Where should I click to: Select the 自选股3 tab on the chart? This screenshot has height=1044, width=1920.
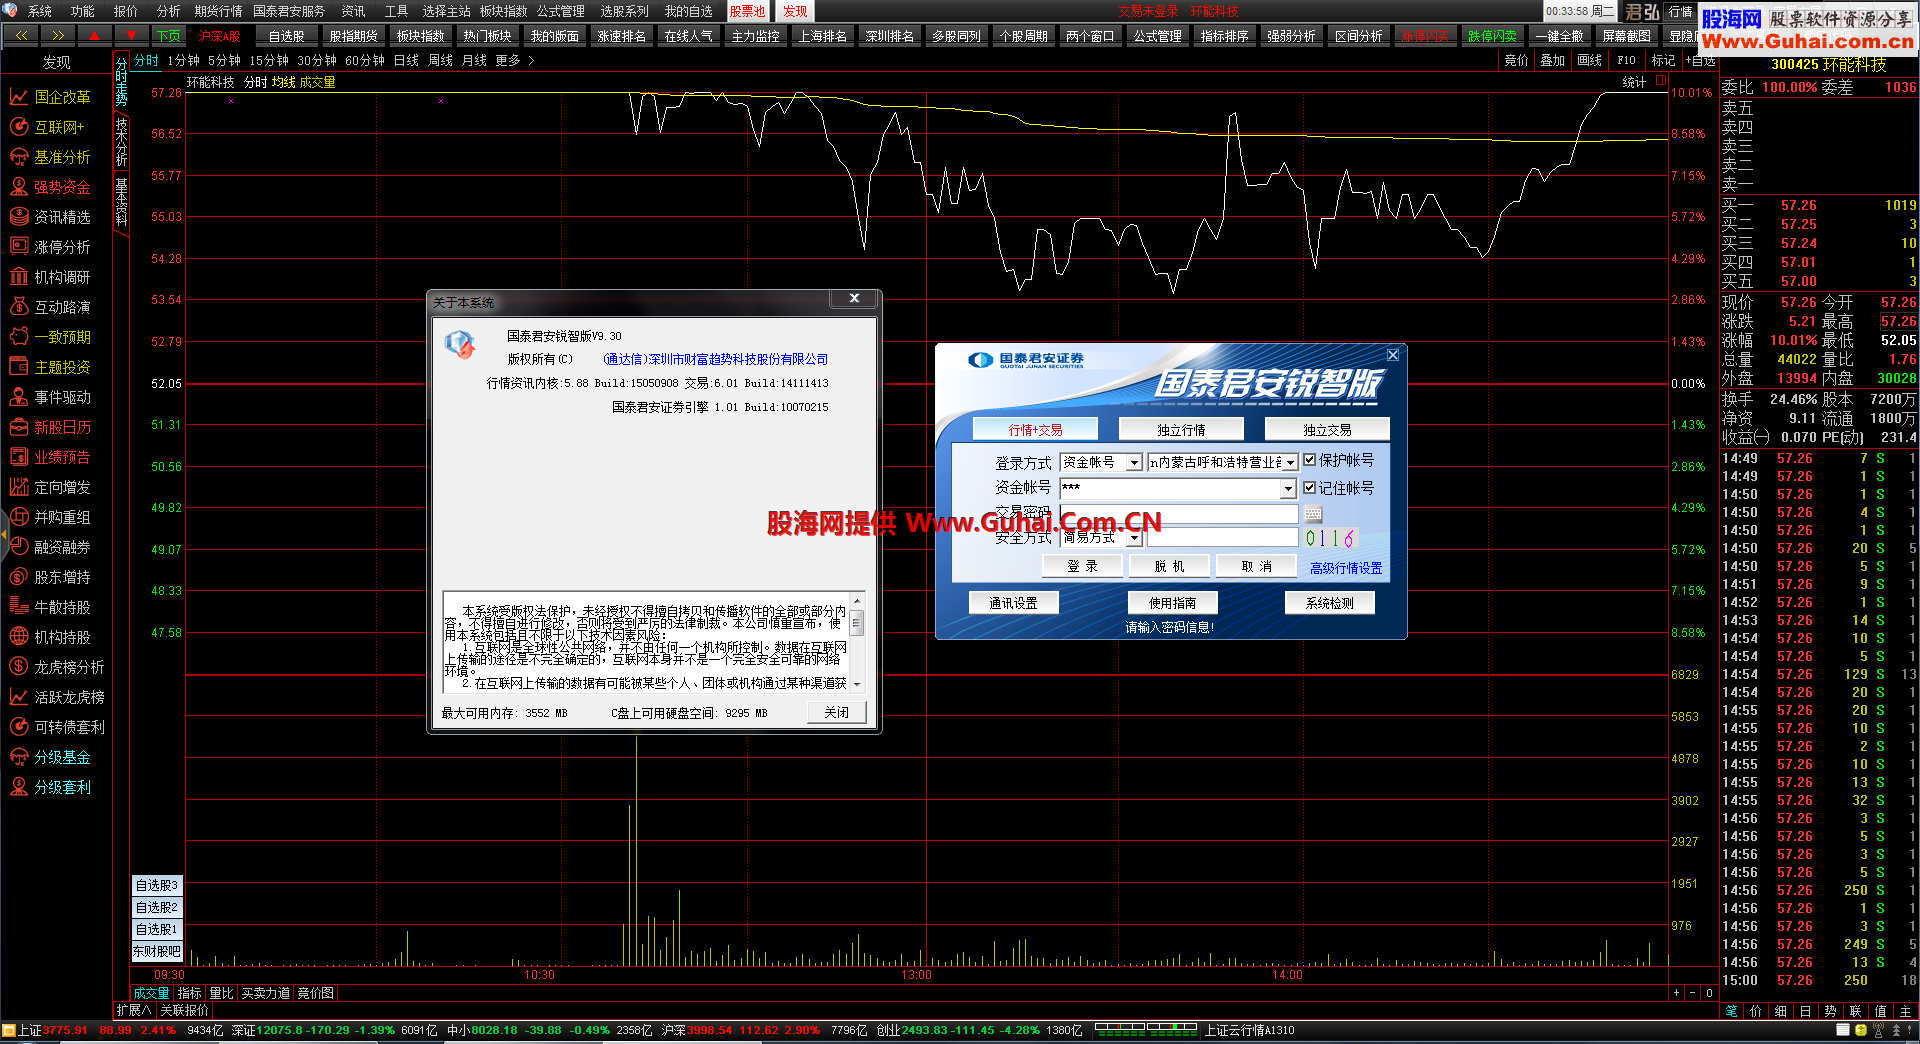click(157, 885)
